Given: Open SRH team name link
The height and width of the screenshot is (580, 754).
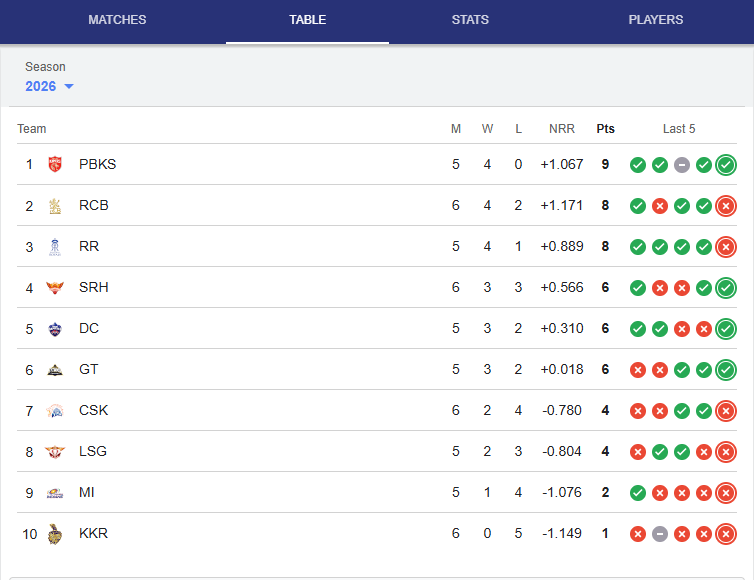Looking at the screenshot, I should (94, 287).
